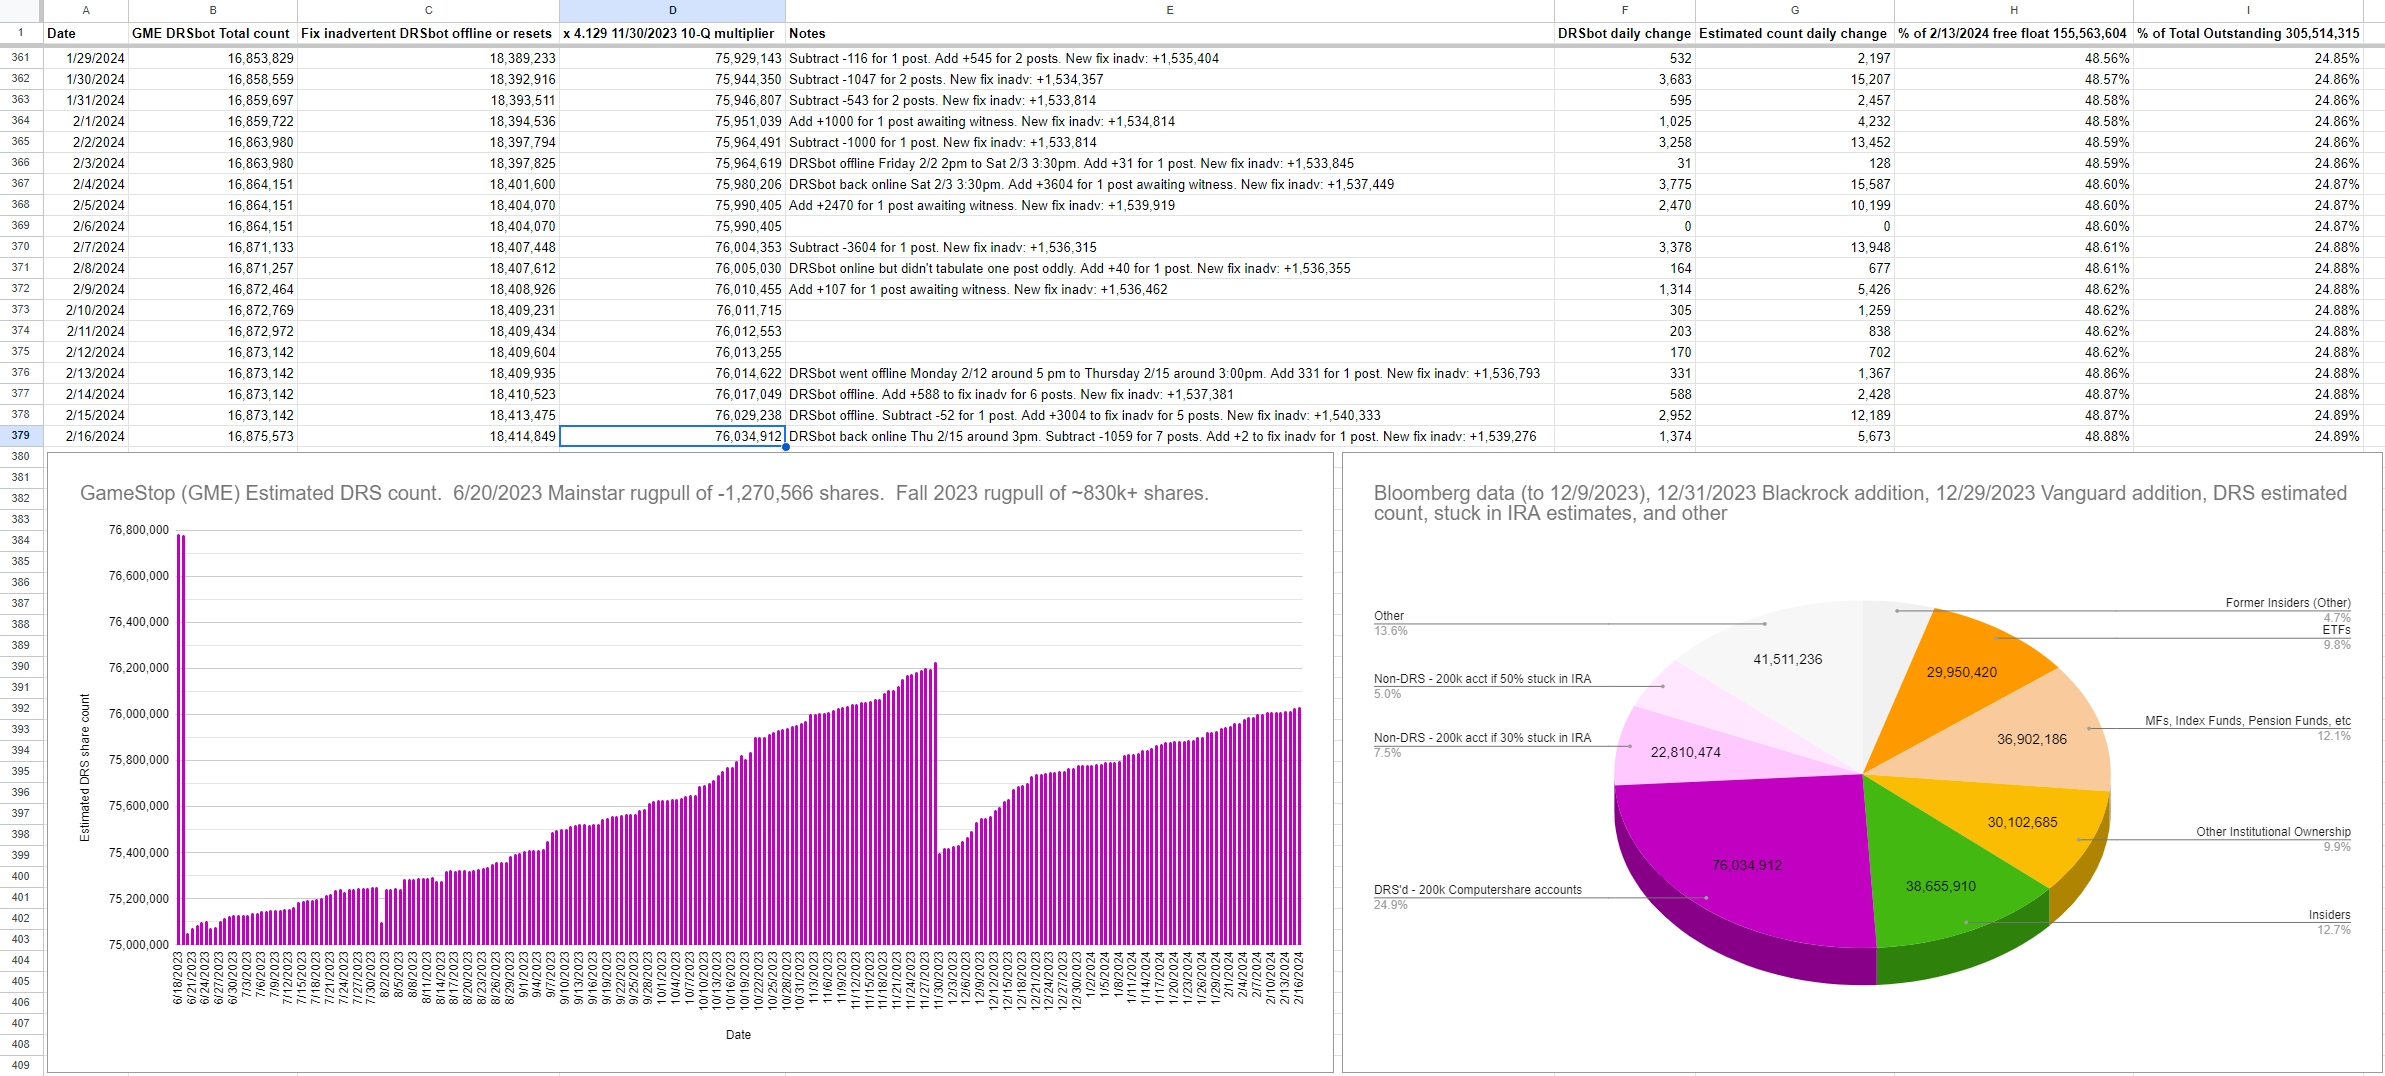Screen dimensions: 2385x1076
Task: Select column E header
Action: 1169,10
